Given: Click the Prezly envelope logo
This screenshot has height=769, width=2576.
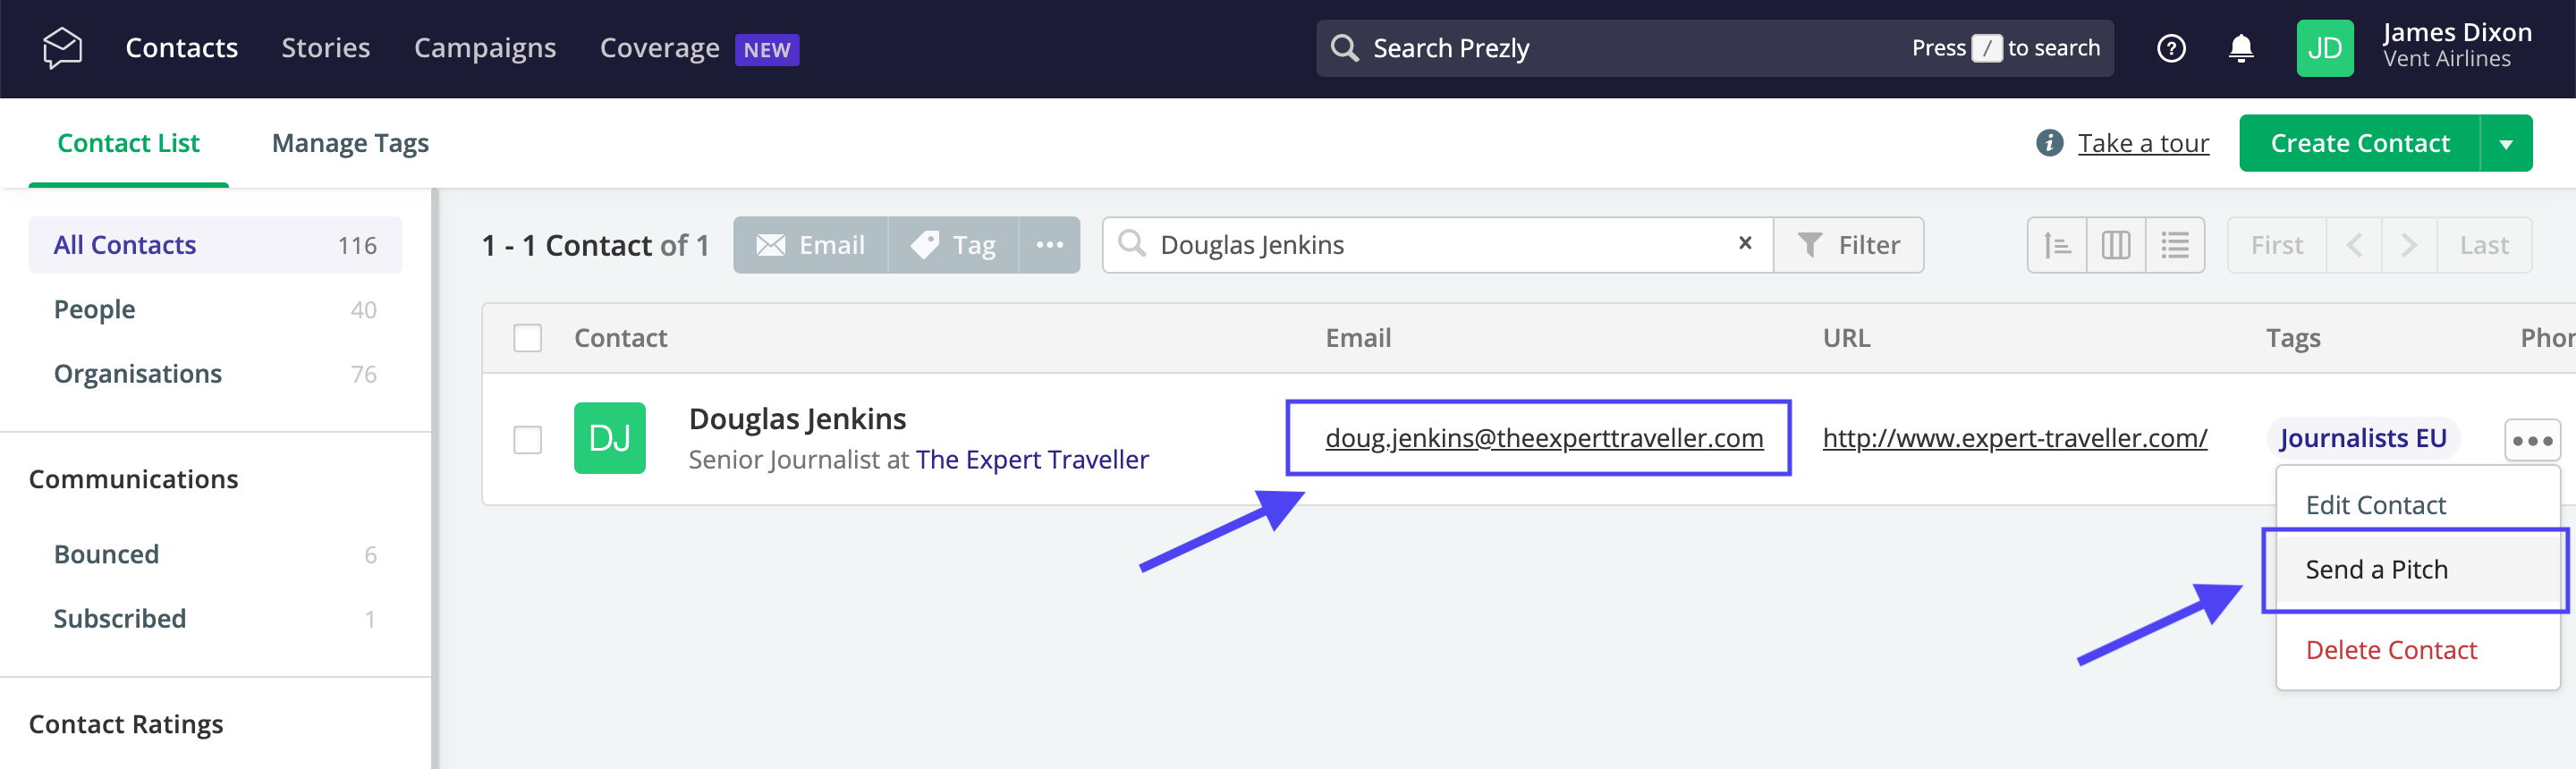Looking at the screenshot, I should tap(62, 48).
